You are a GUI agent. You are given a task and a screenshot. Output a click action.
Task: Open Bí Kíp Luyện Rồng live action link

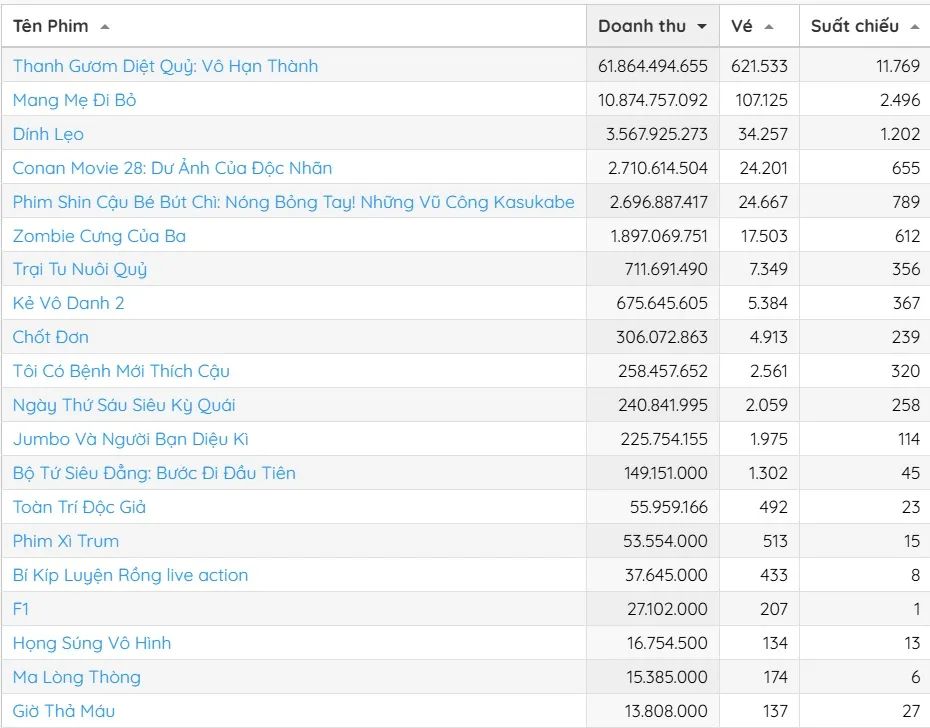tap(130, 575)
